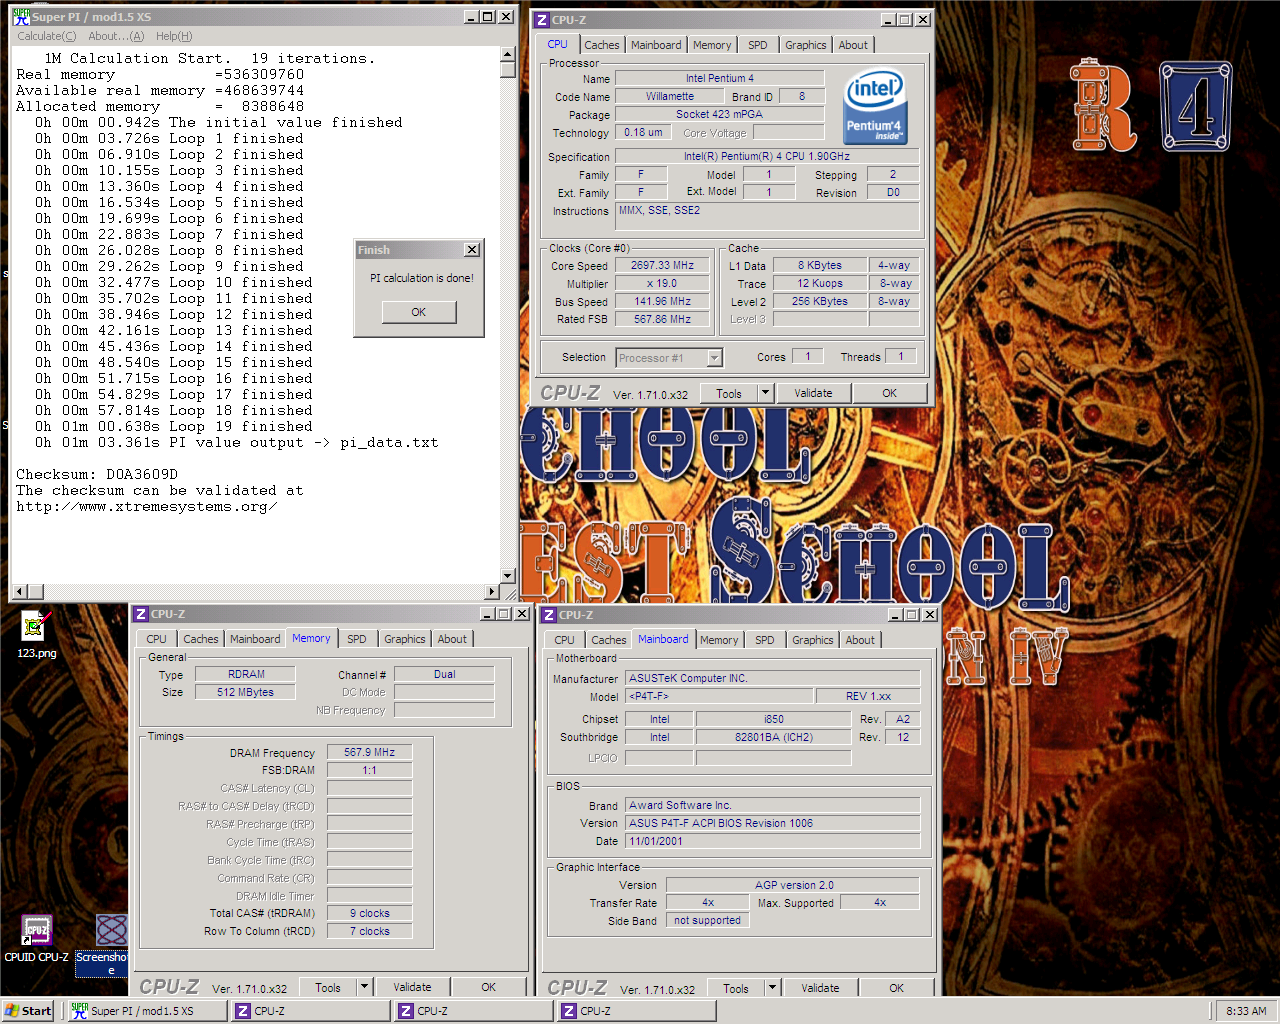Click Validate in the top CPU-Z window
This screenshot has height=1024, width=1280.
[813, 393]
